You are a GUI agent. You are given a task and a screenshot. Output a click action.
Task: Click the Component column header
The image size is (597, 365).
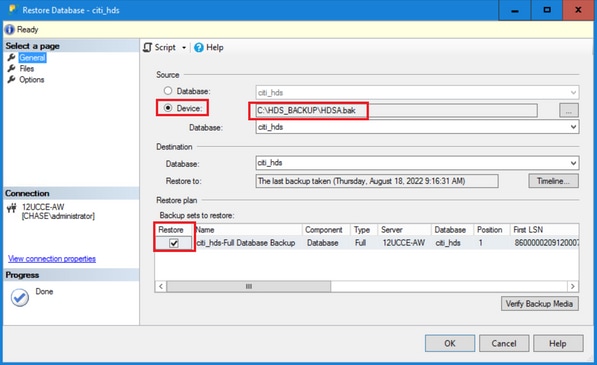[326, 230]
